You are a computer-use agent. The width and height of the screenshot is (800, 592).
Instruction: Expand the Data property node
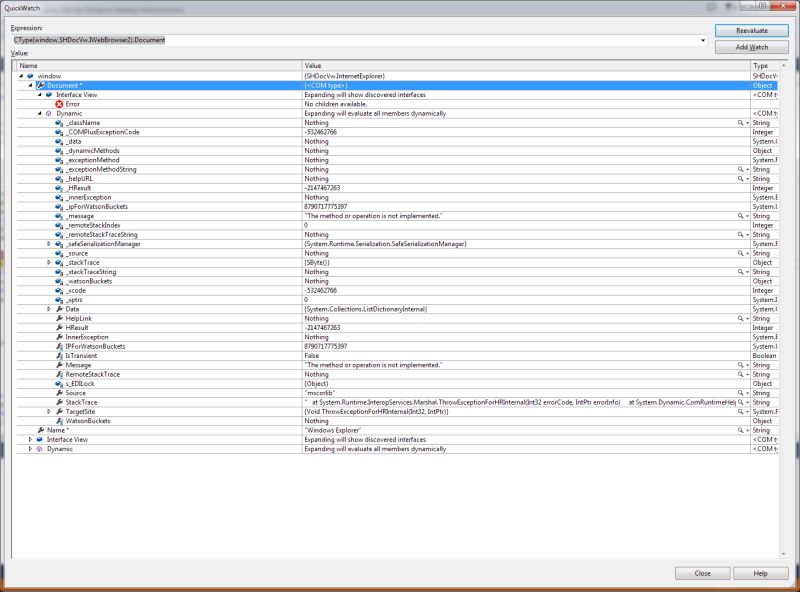point(49,309)
